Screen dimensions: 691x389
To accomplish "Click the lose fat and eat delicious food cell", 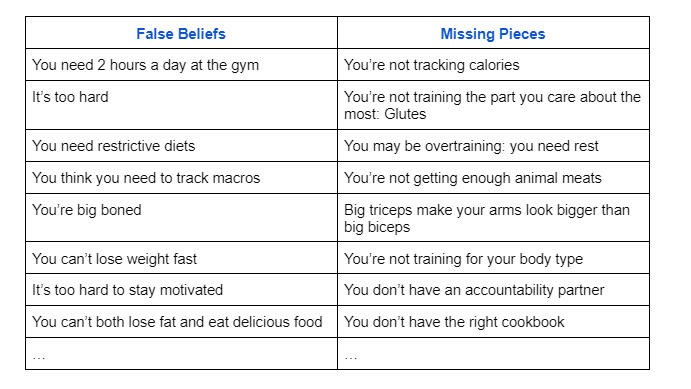I will click(x=181, y=322).
